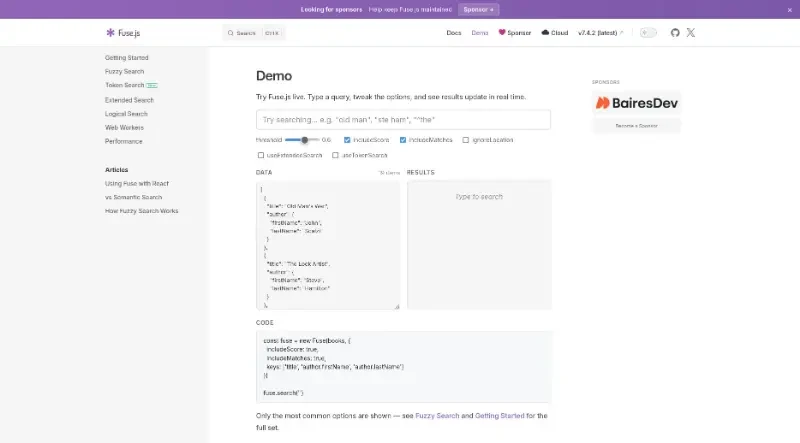Click the Demo page heading

pyautogui.click(x=274, y=76)
